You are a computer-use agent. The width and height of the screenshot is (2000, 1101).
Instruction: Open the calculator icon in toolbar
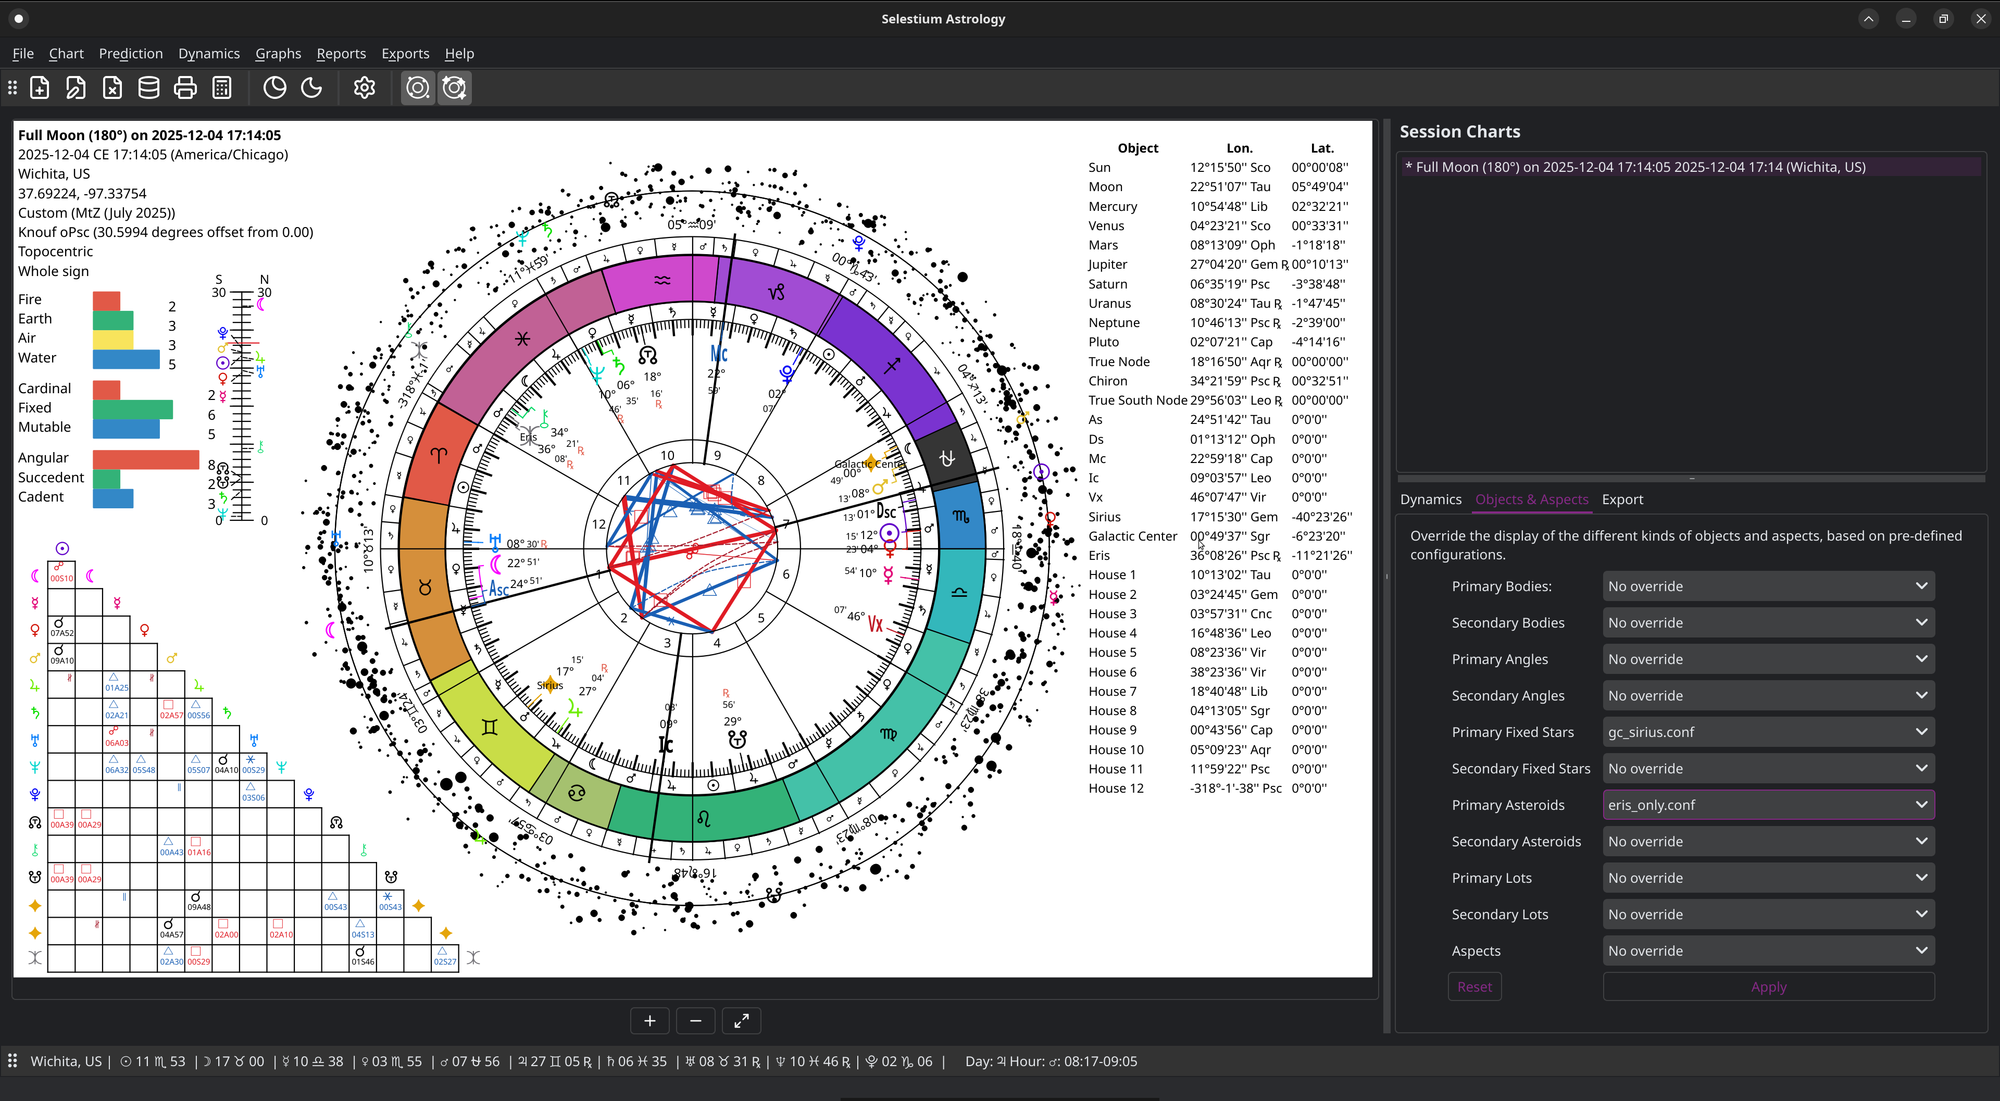click(222, 88)
